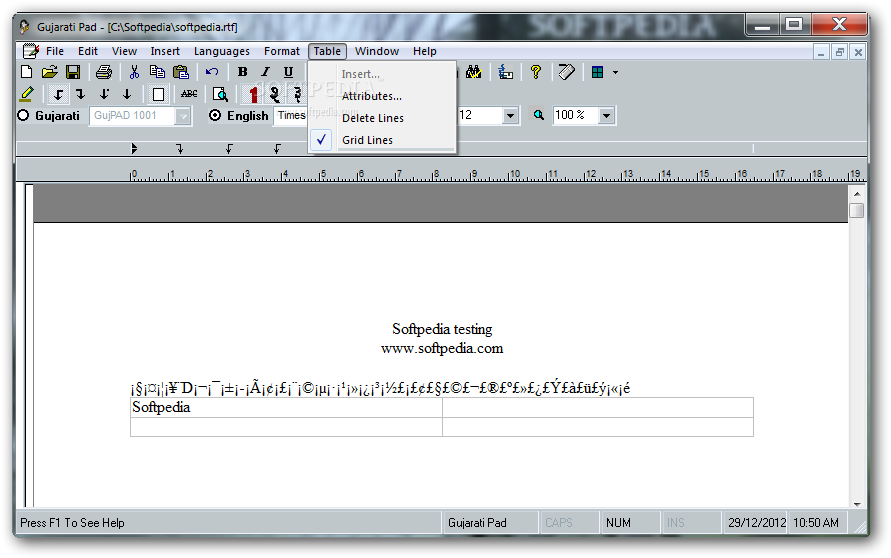Viewport: 891px width, 558px height.
Task: Click the document icon left of File menu
Action: click(30, 51)
